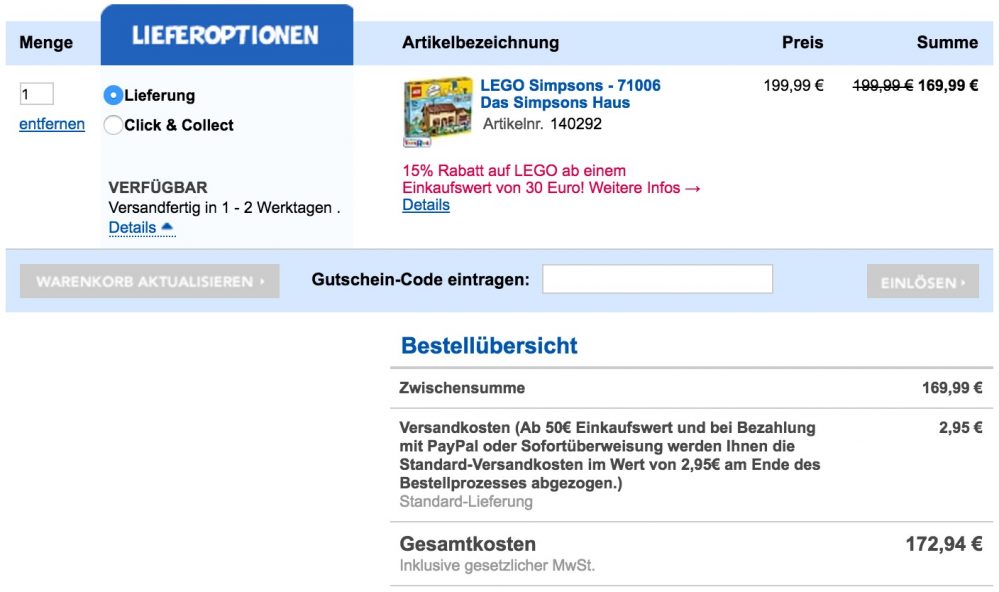Click the Preis column header
The width and height of the screenshot is (999, 592).
(x=802, y=42)
